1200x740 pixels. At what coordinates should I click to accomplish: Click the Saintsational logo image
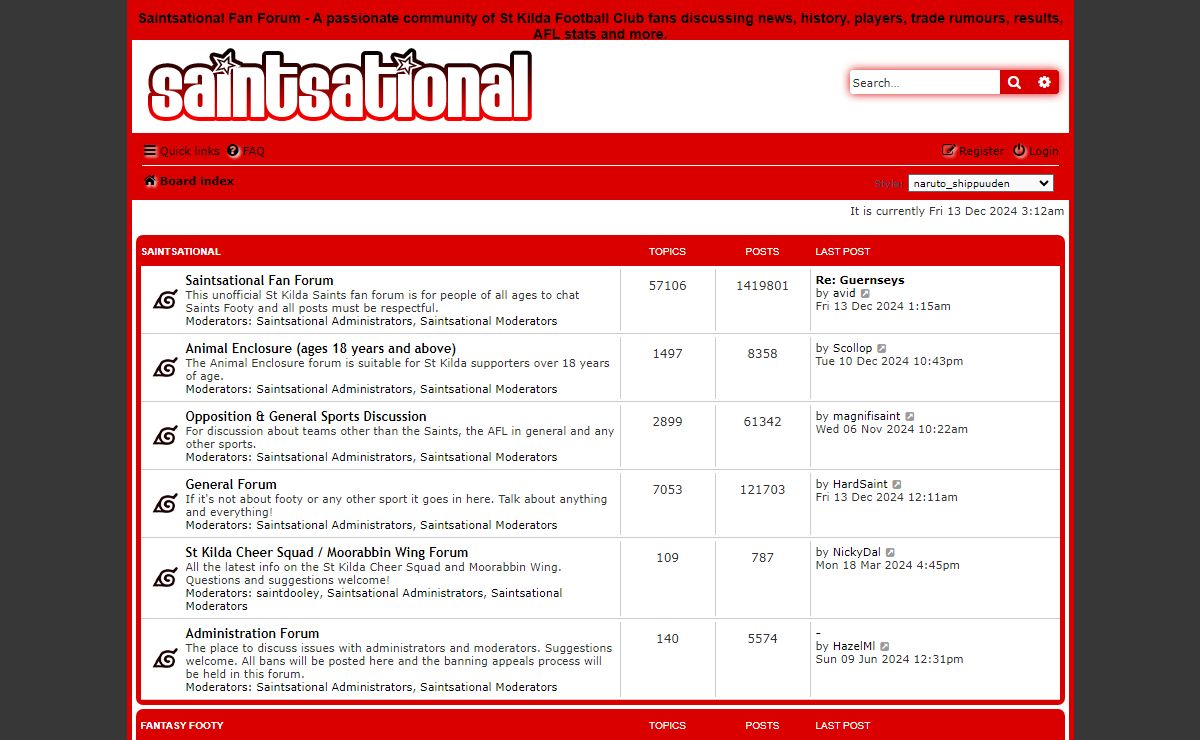pos(340,86)
